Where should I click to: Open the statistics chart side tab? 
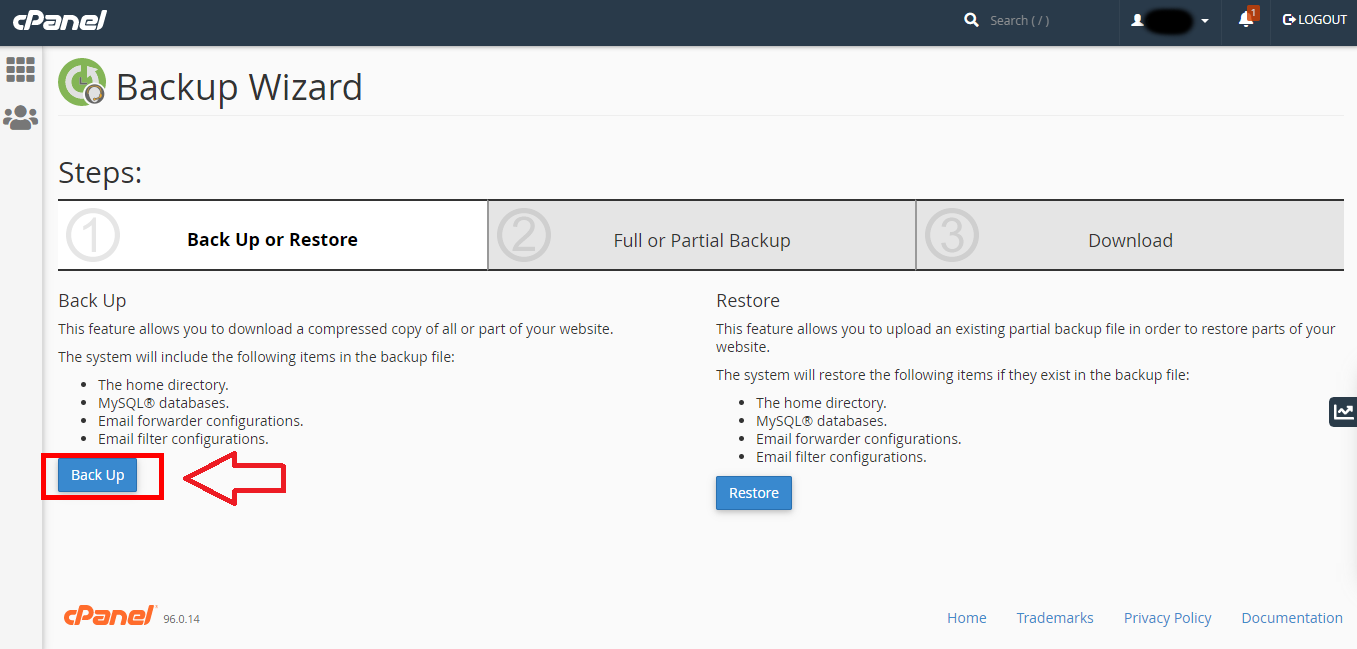coord(1343,411)
